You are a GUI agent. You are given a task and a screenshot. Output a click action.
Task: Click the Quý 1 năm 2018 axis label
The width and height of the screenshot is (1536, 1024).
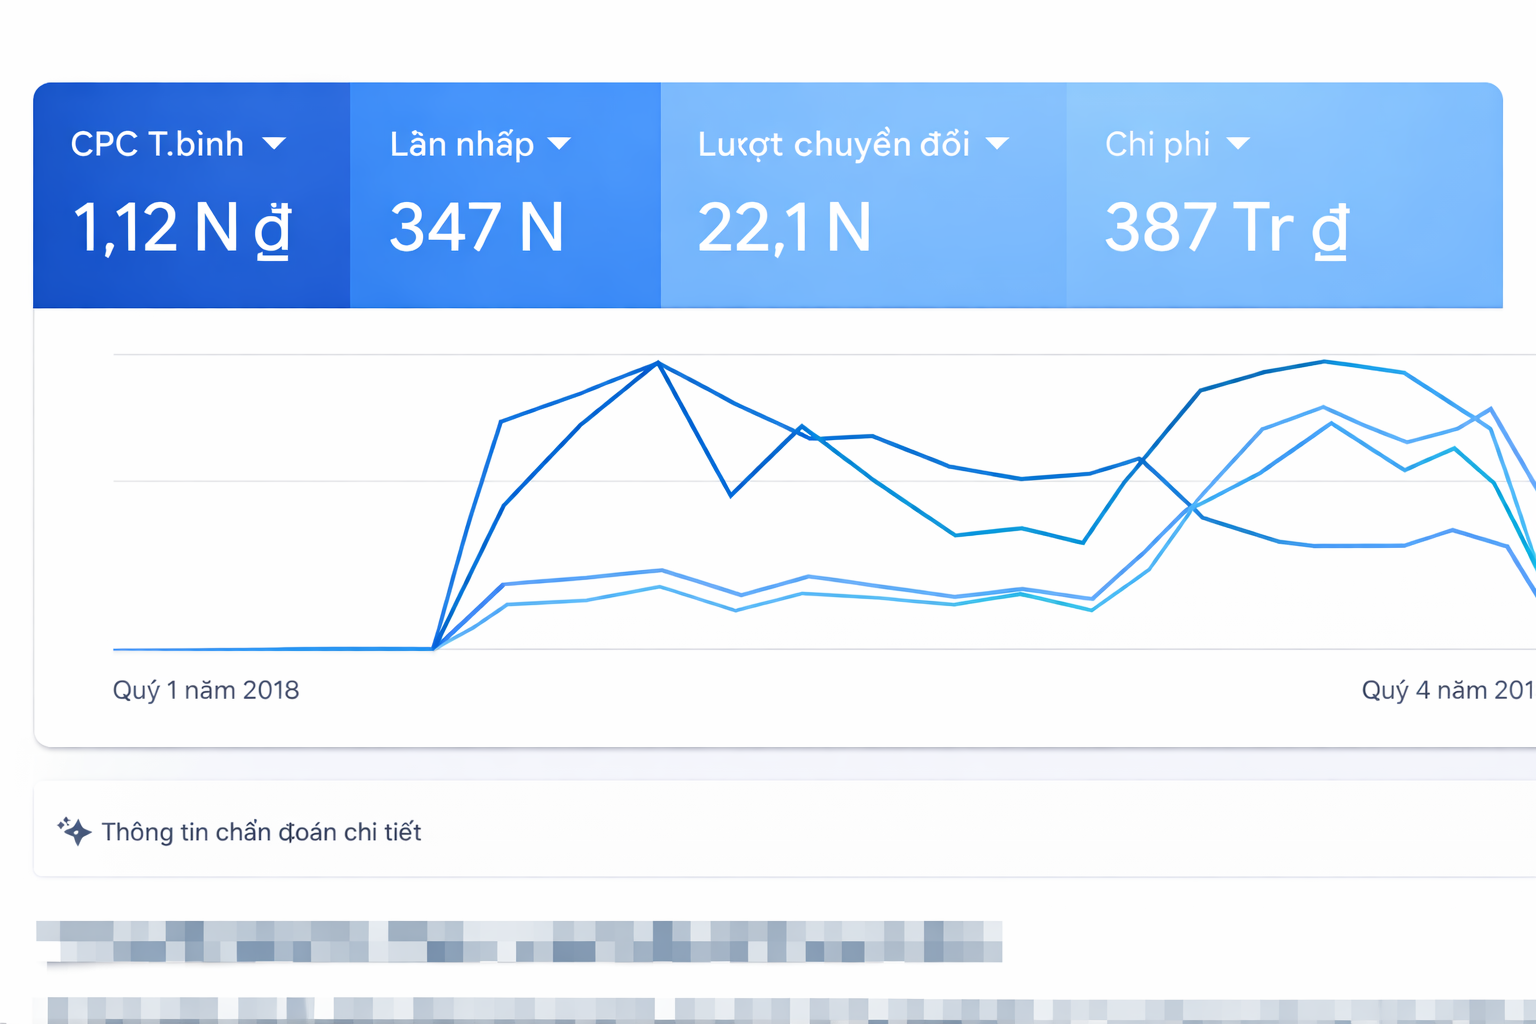(206, 690)
